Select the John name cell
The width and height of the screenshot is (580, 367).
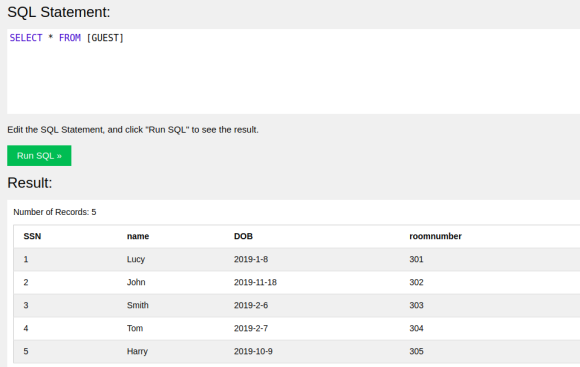[136, 282]
